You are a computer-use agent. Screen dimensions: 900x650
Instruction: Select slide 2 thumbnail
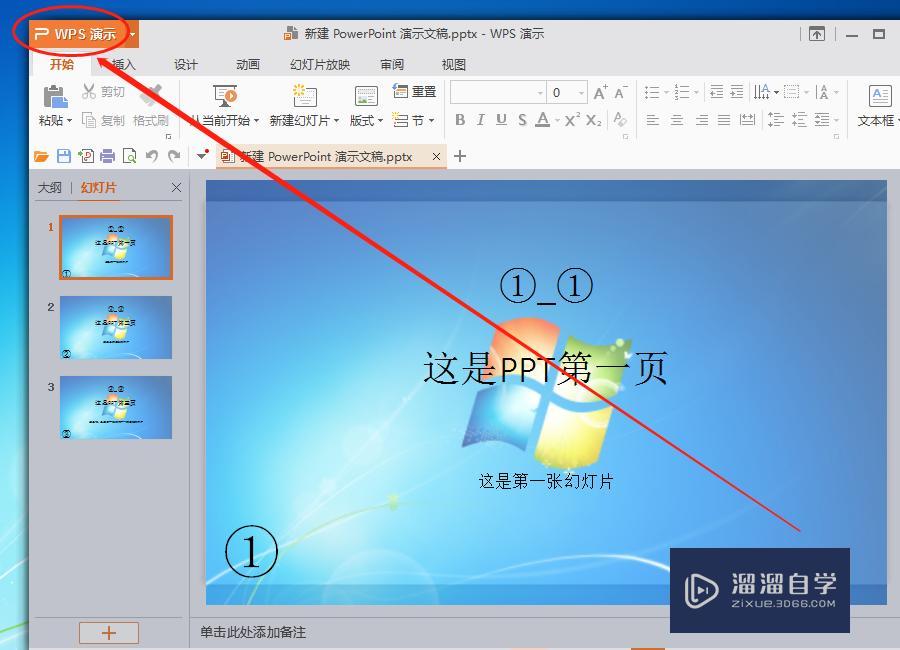click(116, 327)
